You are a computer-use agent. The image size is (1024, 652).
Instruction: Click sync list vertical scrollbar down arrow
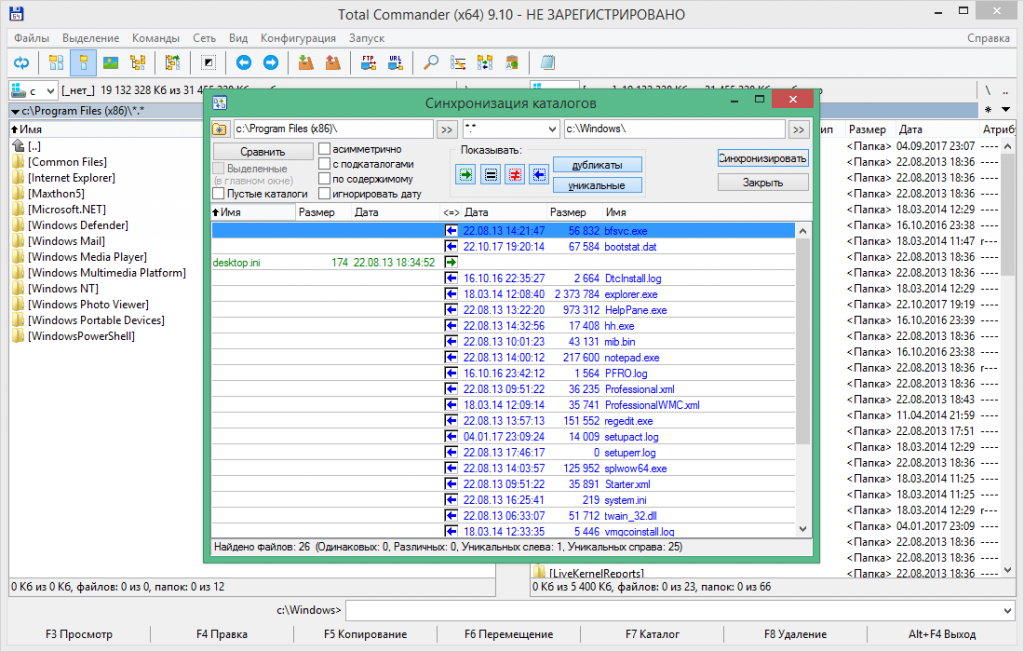coord(803,529)
